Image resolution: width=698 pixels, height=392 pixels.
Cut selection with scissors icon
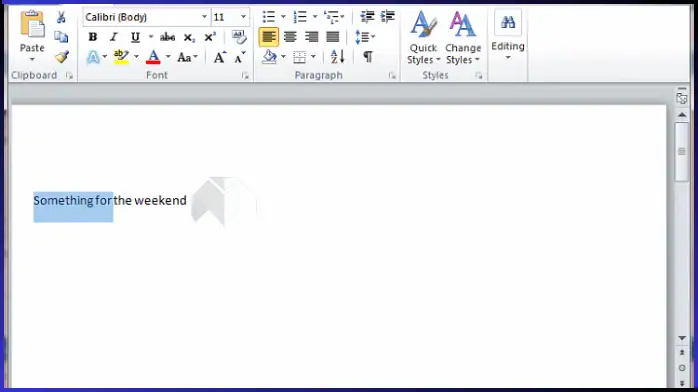[x=61, y=17]
